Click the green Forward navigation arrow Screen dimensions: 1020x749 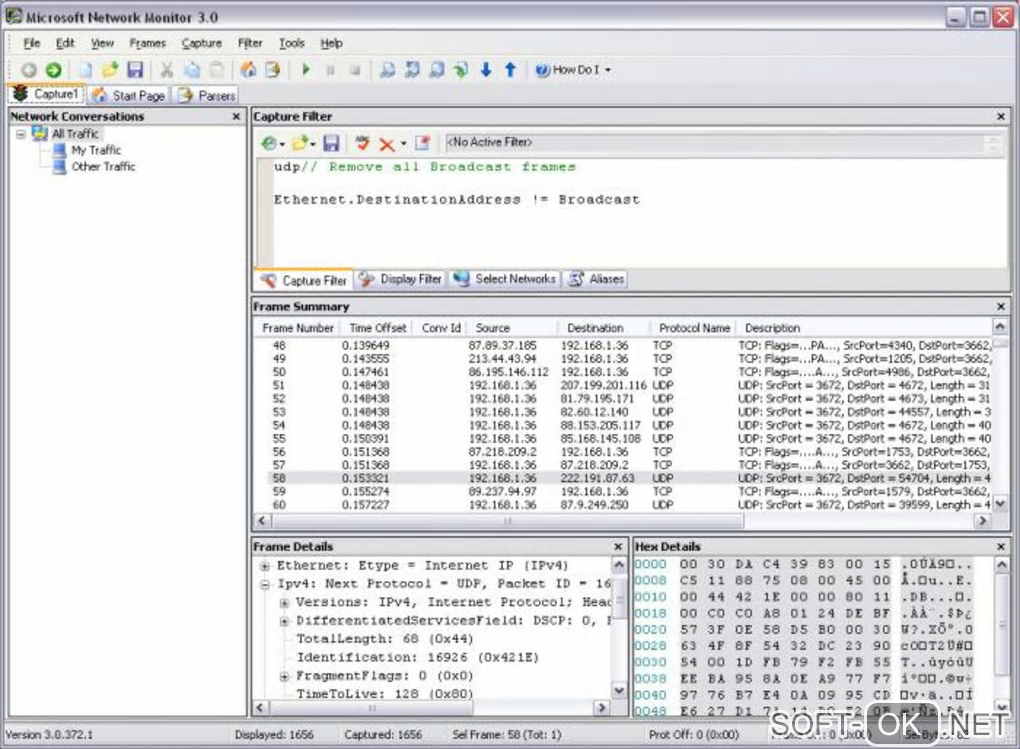54,70
